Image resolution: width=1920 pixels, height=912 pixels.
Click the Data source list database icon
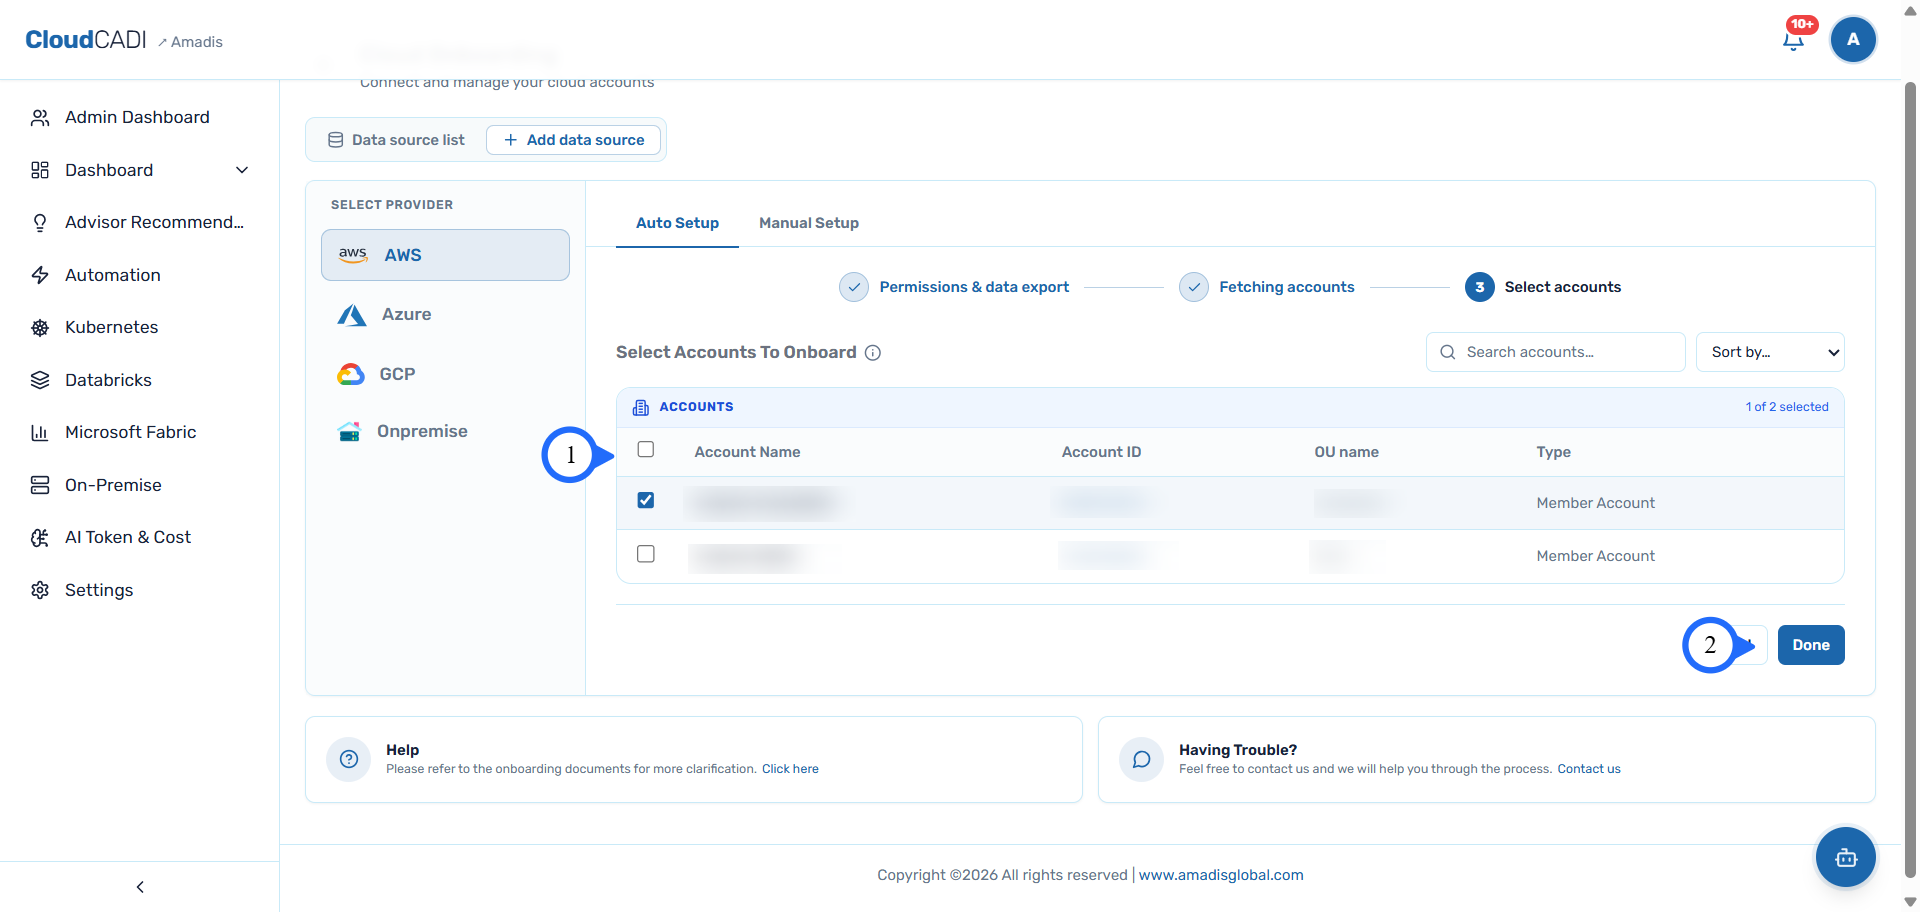click(336, 140)
